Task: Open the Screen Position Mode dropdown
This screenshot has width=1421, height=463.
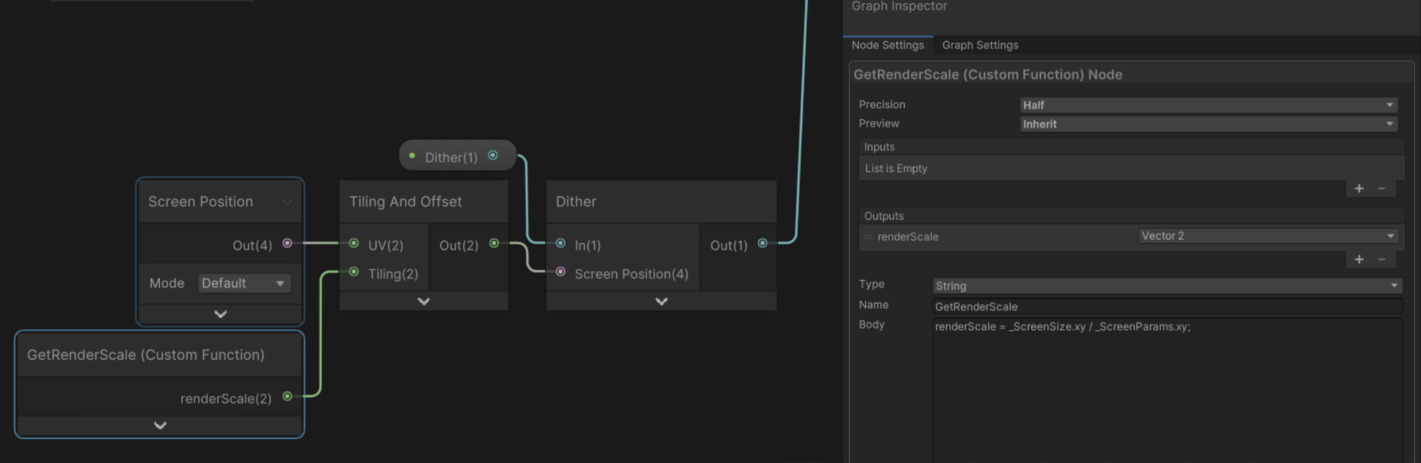Action: point(244,283)
